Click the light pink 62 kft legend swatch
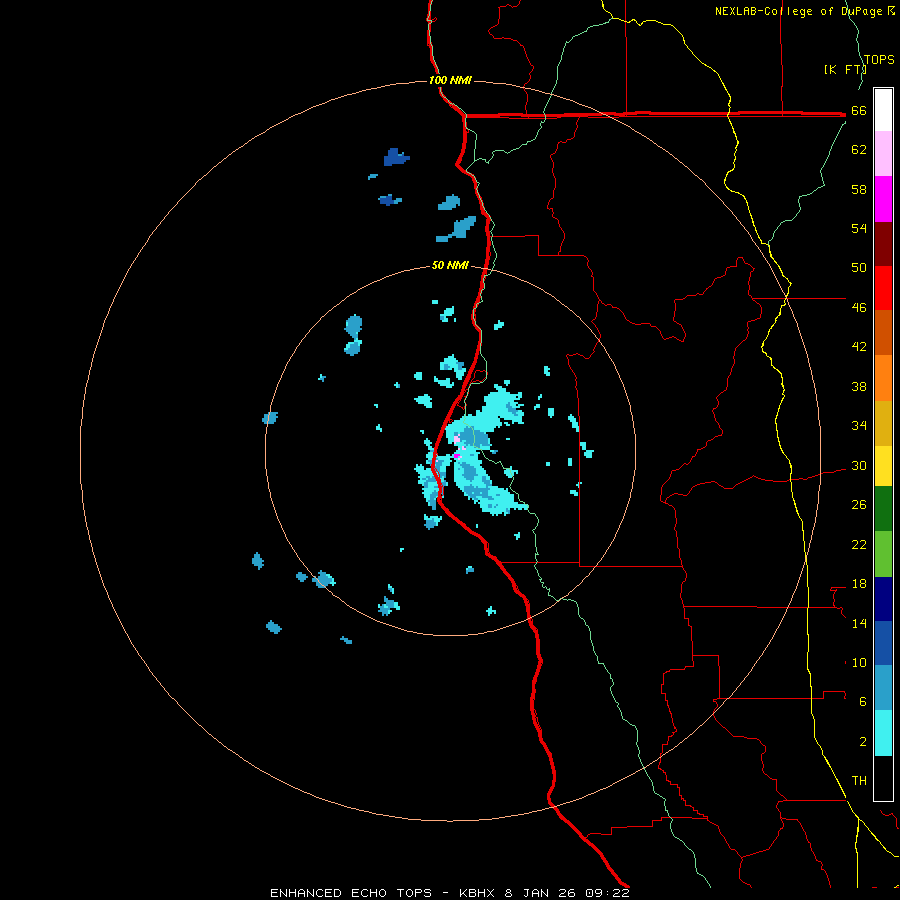 (x=883, y=154)
